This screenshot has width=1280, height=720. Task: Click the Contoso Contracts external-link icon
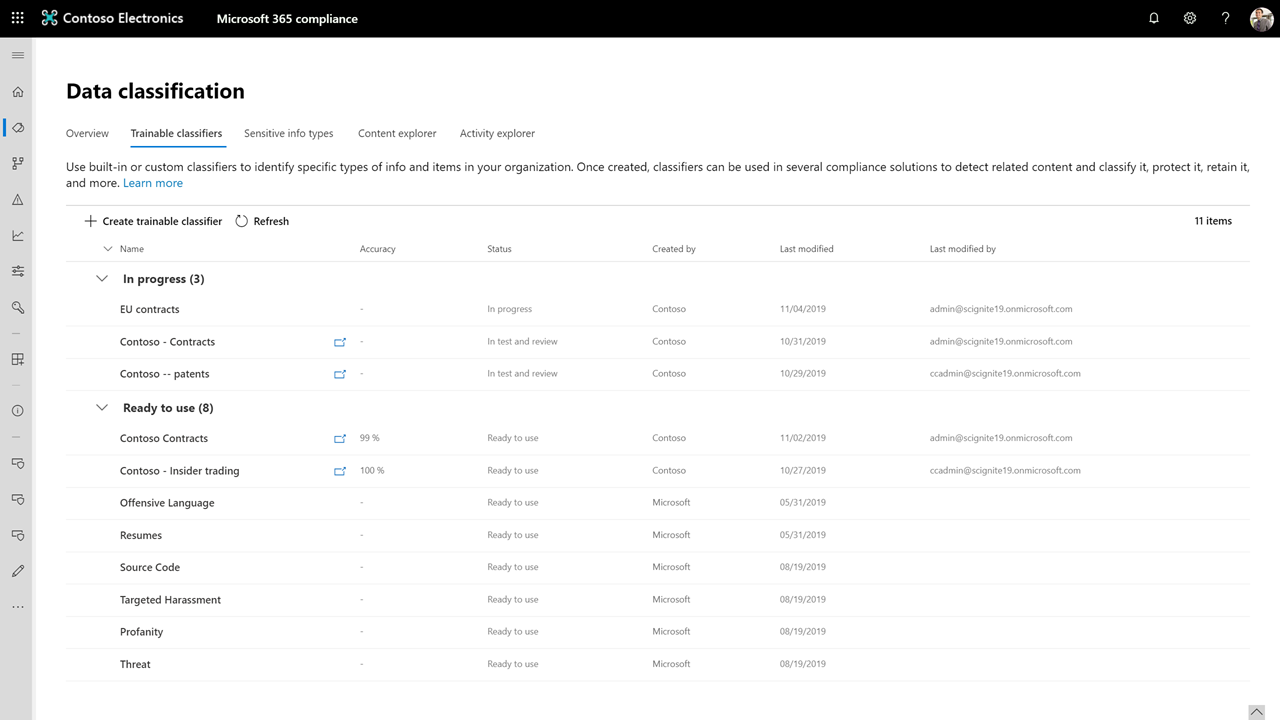coord(340,438)
